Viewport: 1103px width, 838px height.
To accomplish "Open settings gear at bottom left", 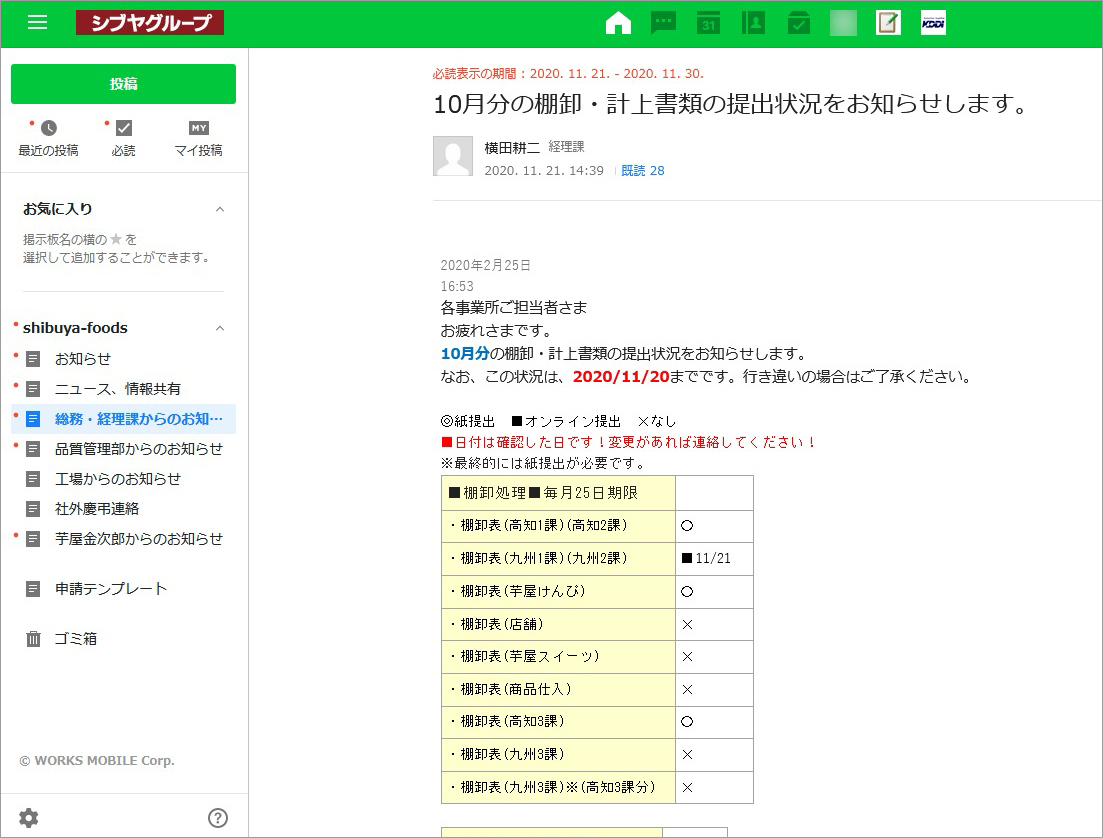I will pyautogui.click(x=29, y=818).
